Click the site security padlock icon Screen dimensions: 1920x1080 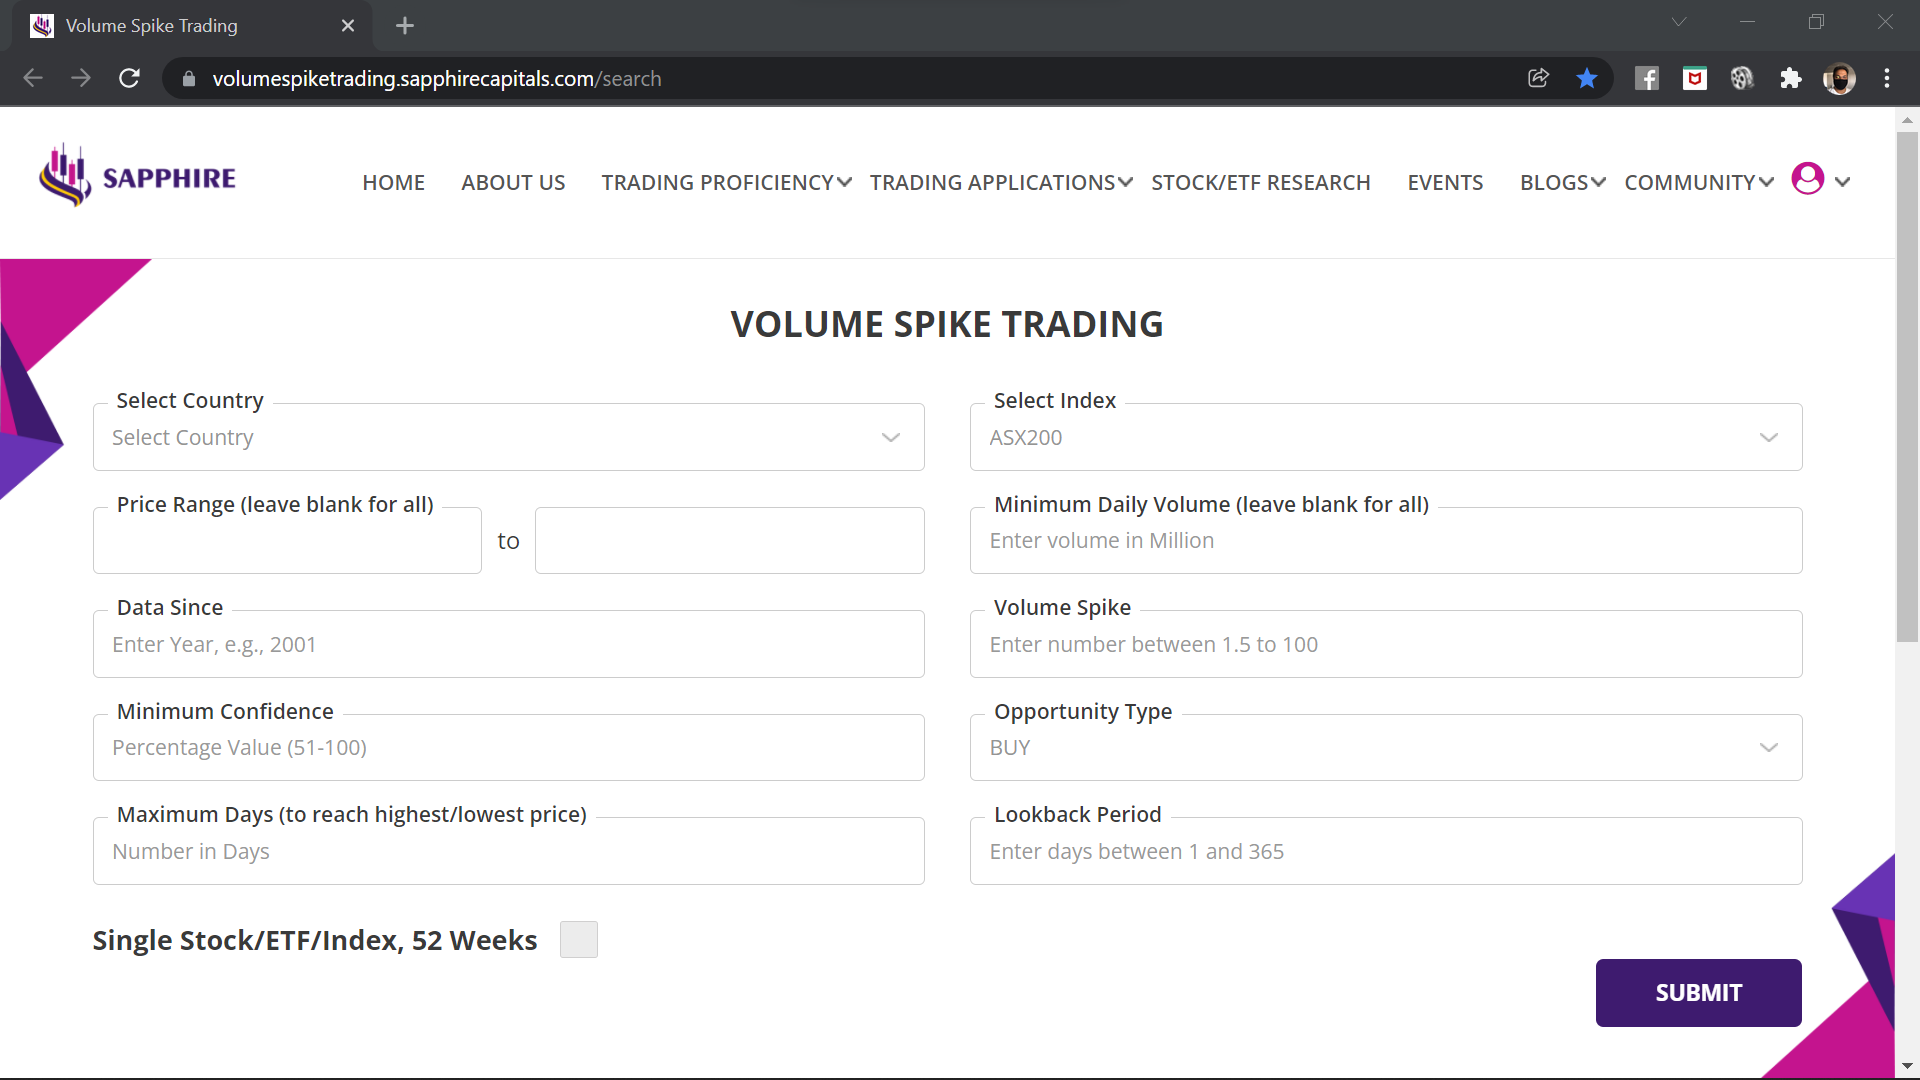(187, 78)
